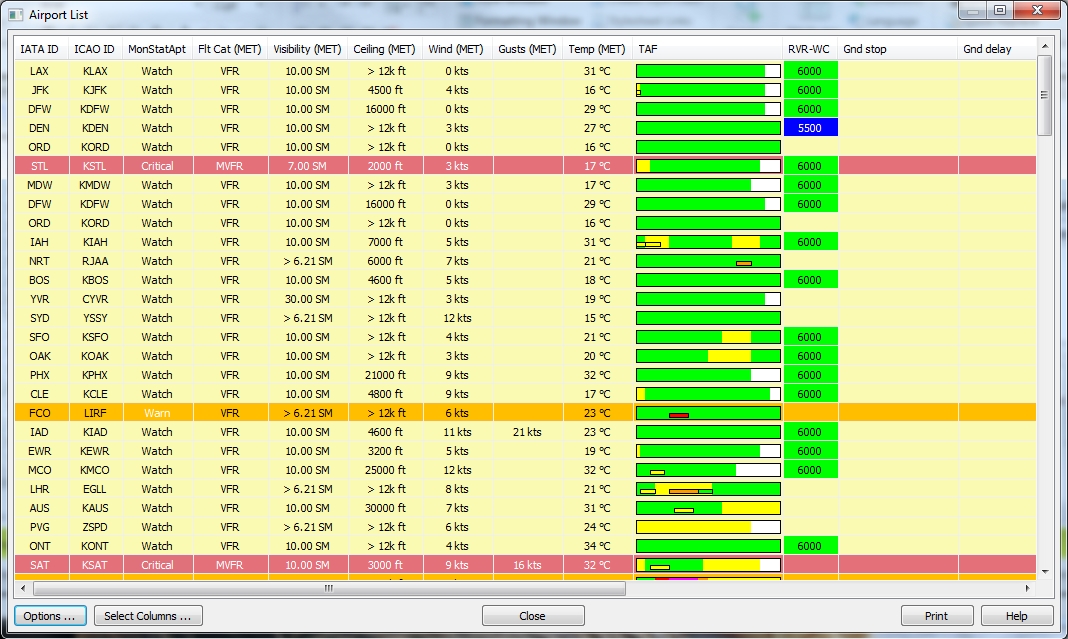This screenshot has width=1068, height=639.
Task: Click the TAF forecast bar for STL
Action: [708, 166]
